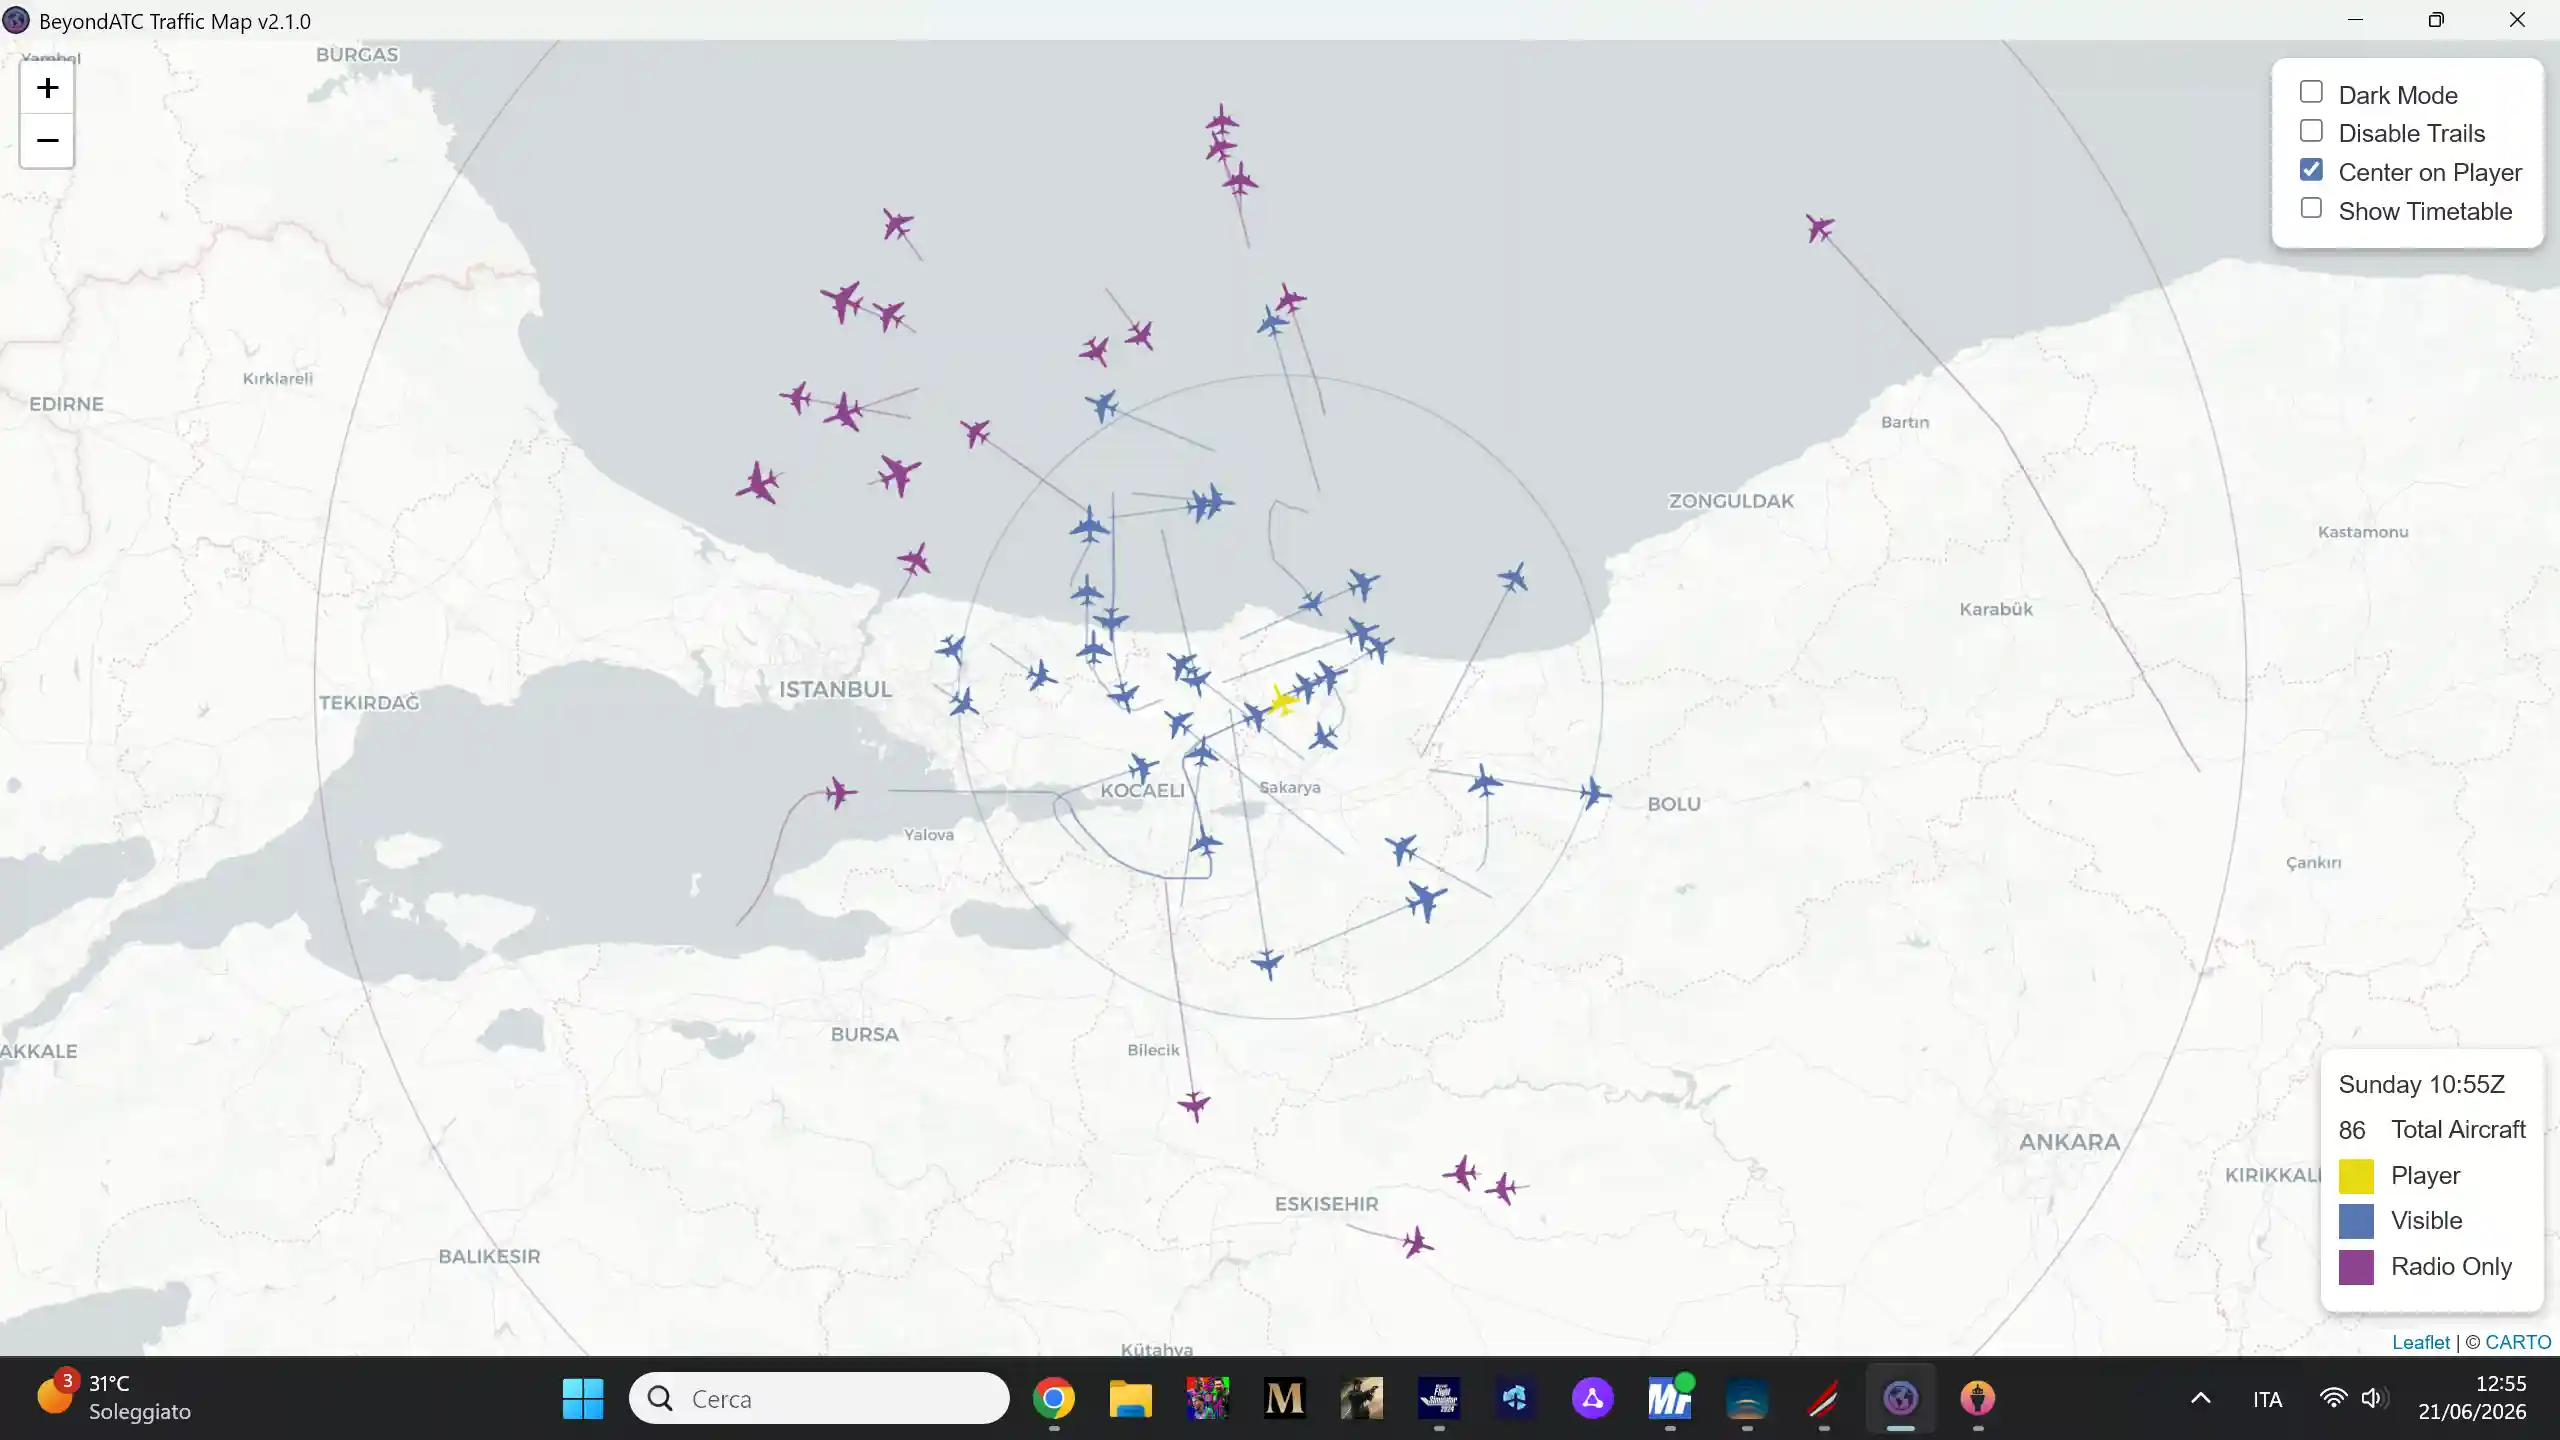The width and height of the screenshot is (2560, 1440).
Task: Open volume control speaker icon
Action: [2373, 1398]
